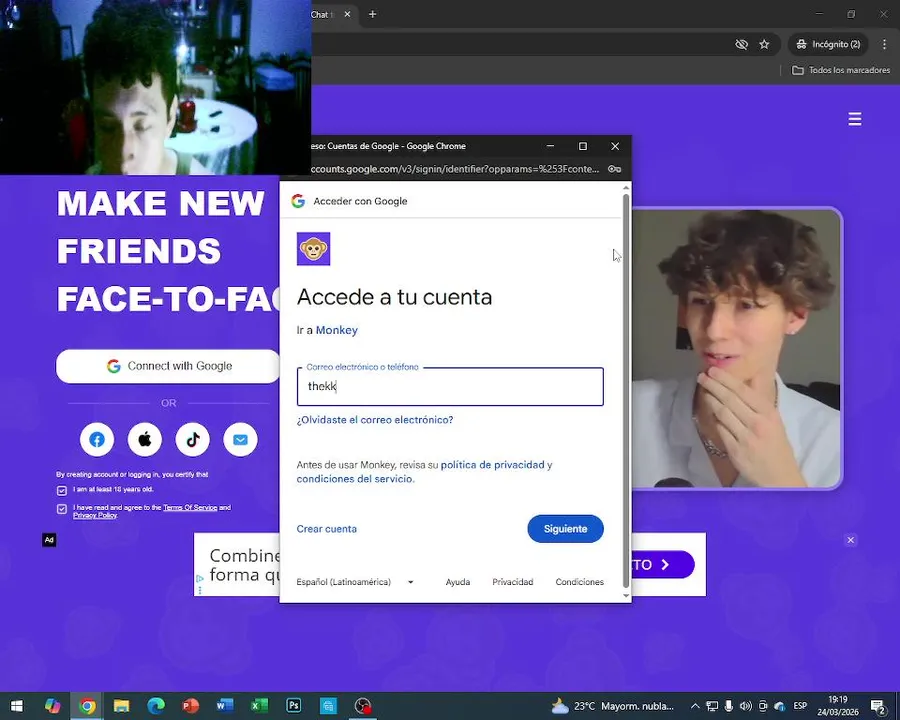Click Connect with Google button
This screenshot has width=900, height=720.
coord(168,366)
